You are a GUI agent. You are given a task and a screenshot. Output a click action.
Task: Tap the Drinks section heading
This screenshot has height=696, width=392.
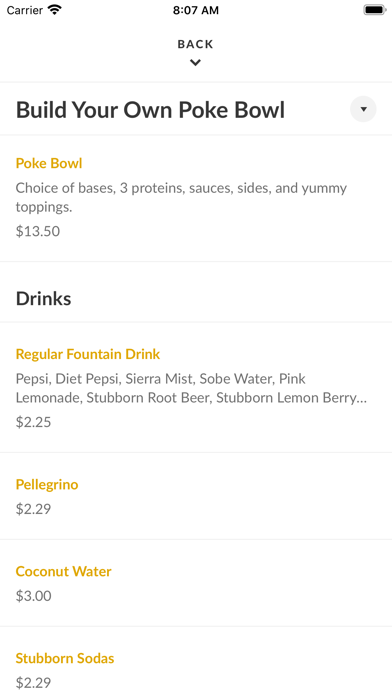pyautogui.click(x=44, y=299)
